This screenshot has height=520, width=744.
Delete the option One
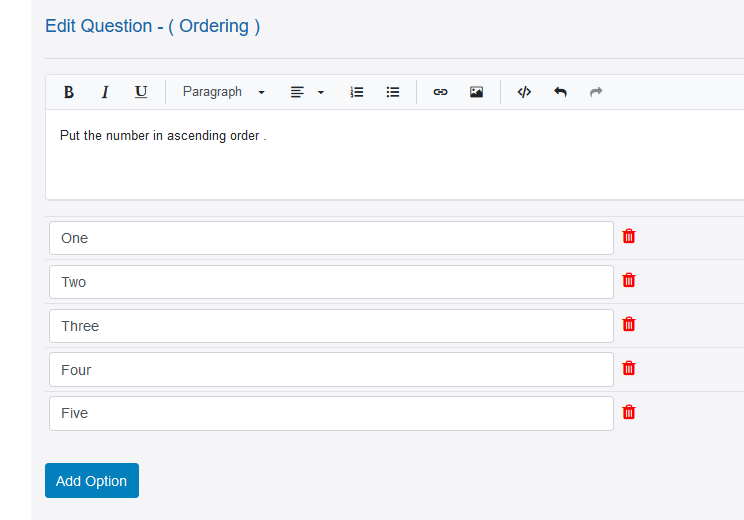coord(629,236)
